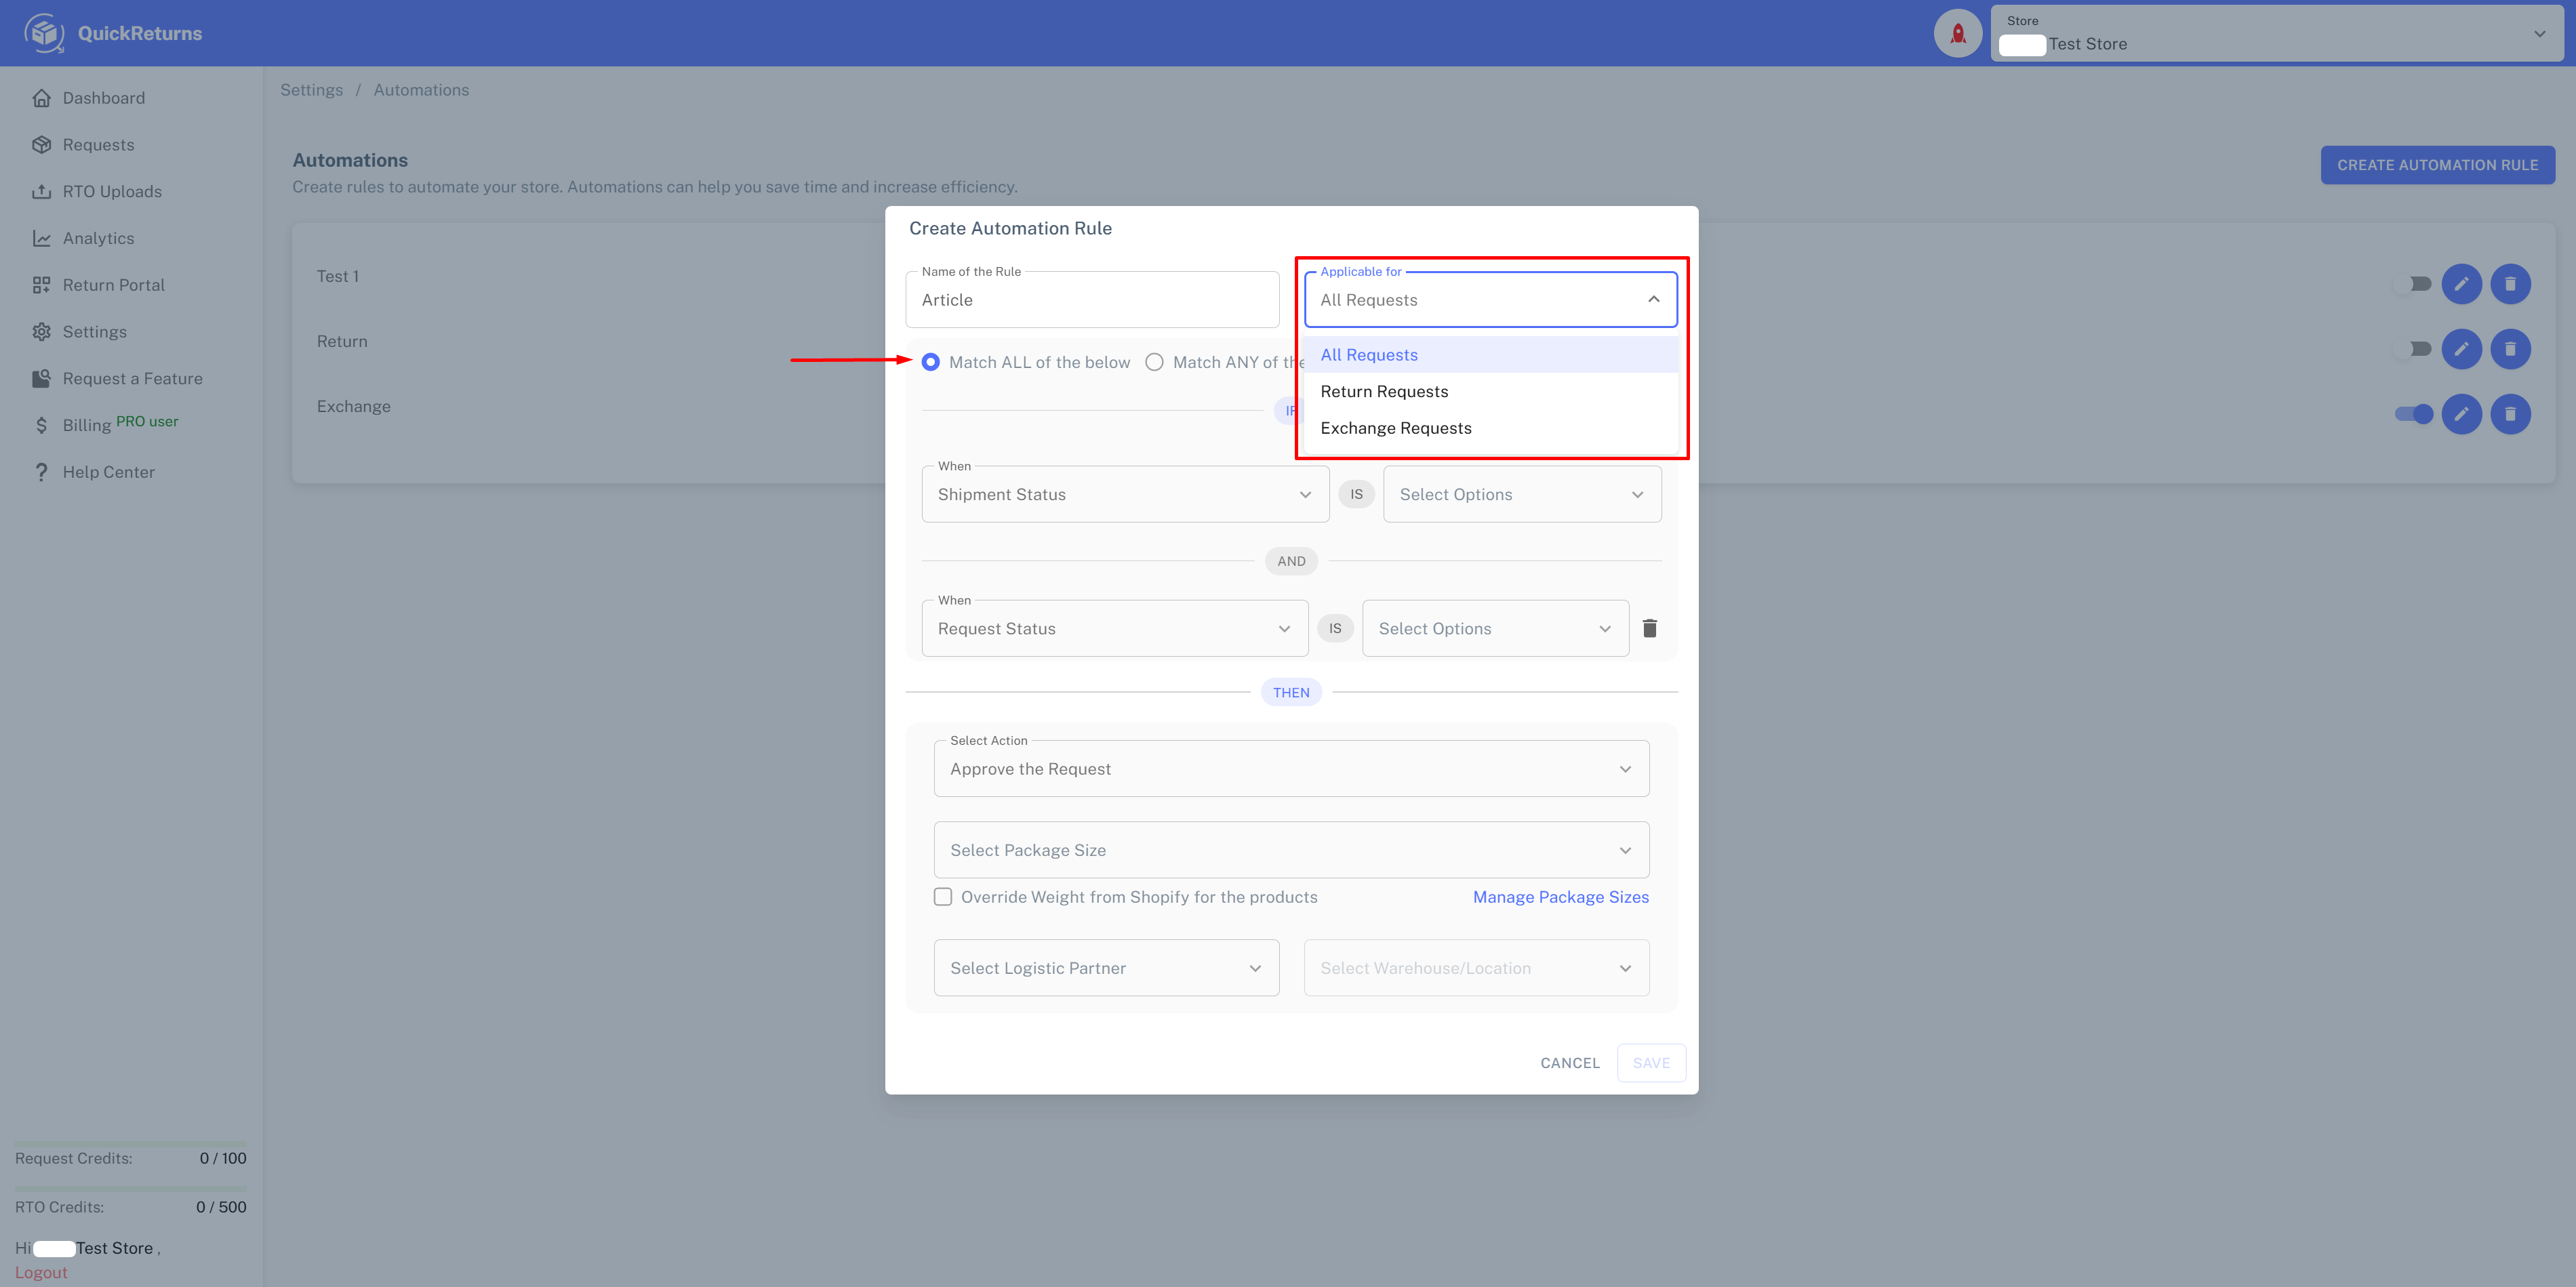Click the Return Portal grid icon

point(41,285)
